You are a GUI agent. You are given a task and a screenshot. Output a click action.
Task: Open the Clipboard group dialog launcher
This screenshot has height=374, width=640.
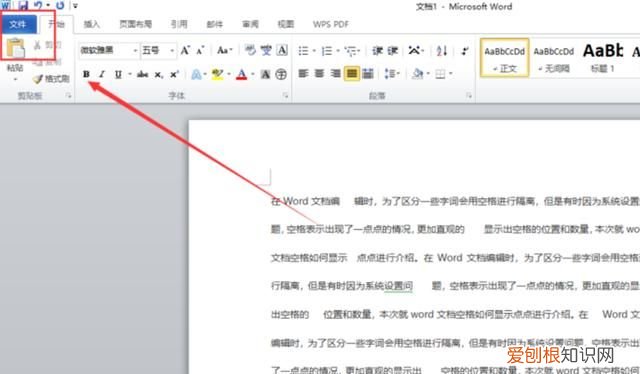pos(69,96)
